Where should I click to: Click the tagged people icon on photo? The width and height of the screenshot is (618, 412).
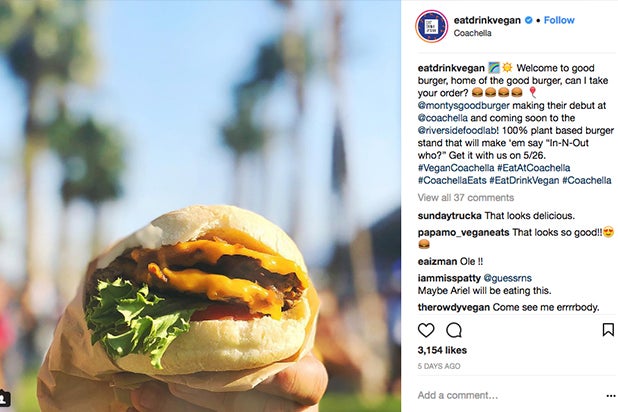coord(5,398)
